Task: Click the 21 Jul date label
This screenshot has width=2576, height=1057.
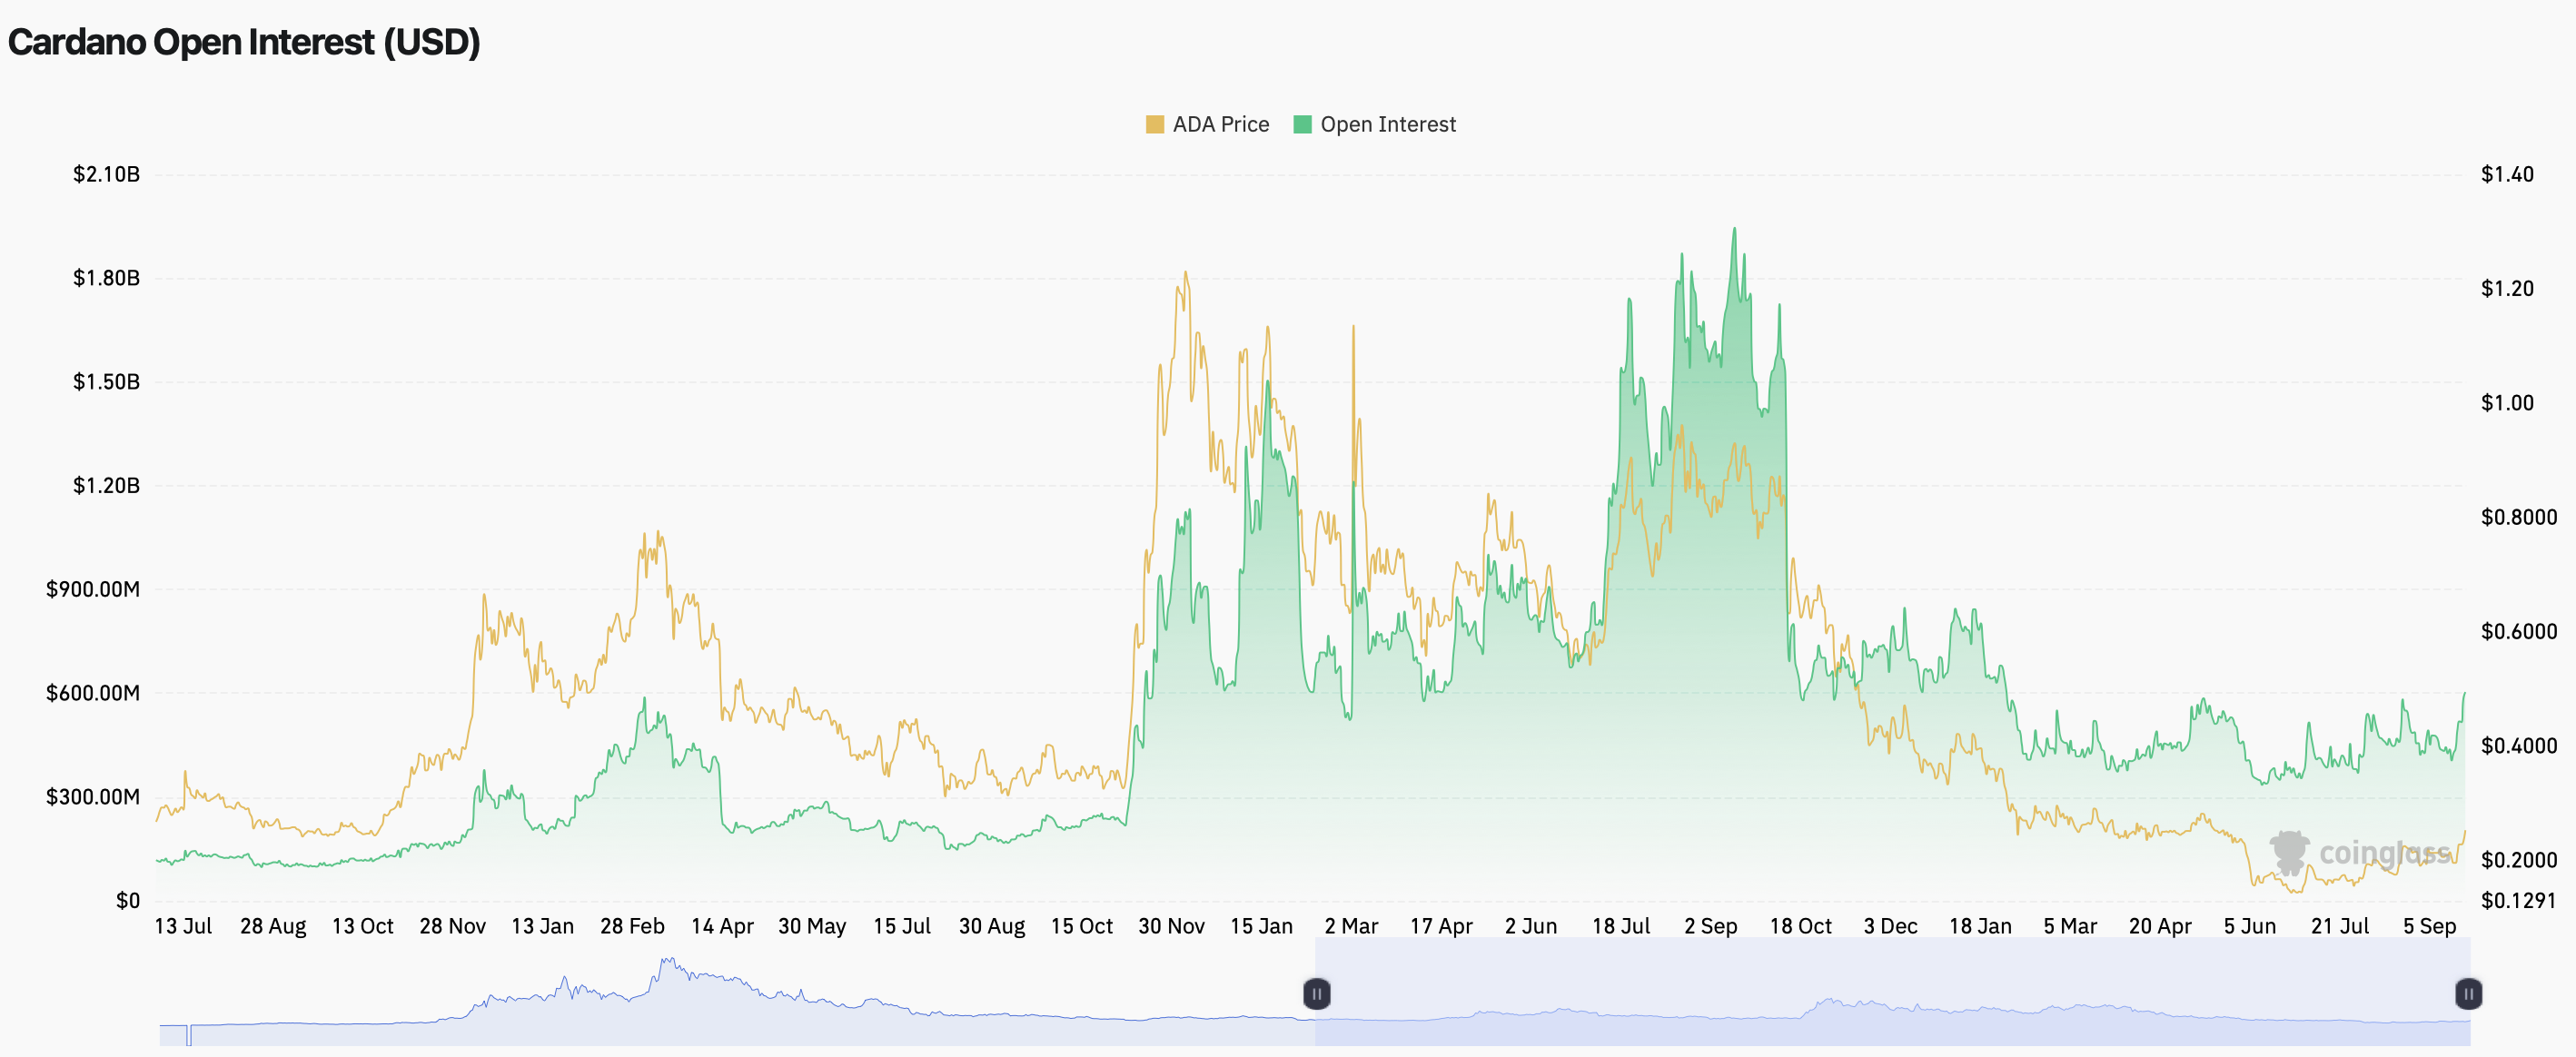Action: click(2340, 927)
